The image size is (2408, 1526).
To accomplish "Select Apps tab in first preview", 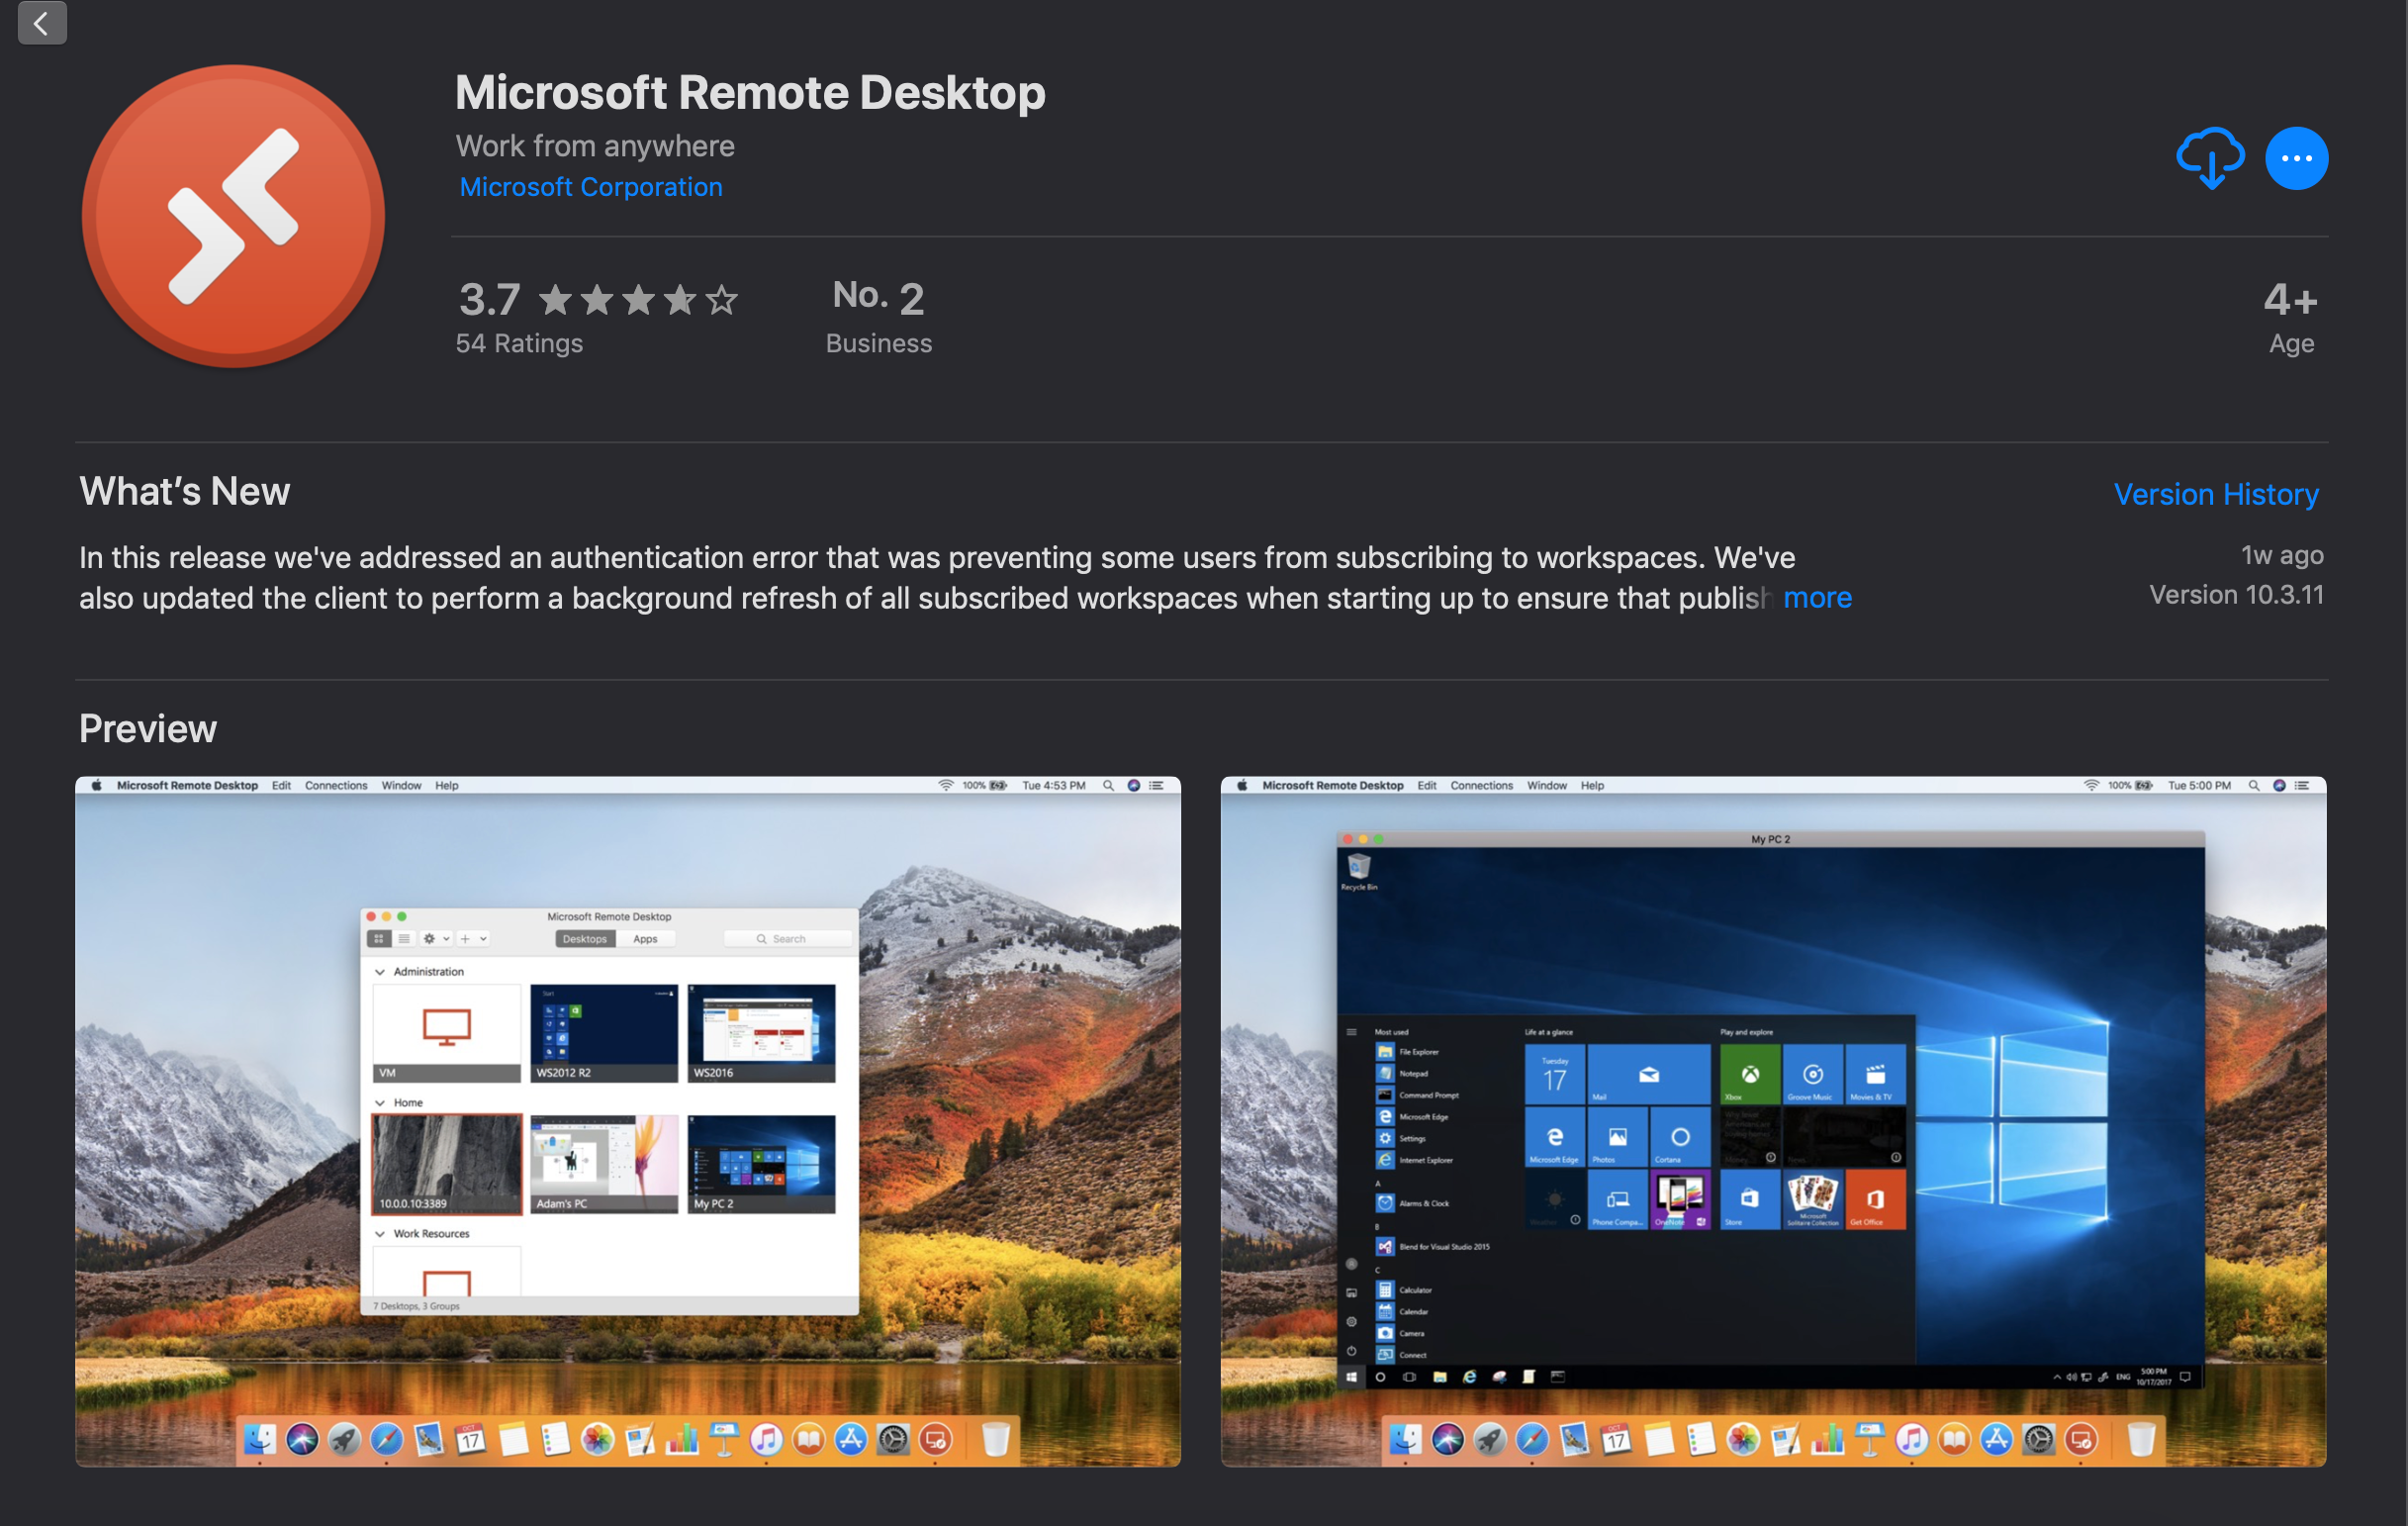I will pyautogui.click(x=645, y=939).
